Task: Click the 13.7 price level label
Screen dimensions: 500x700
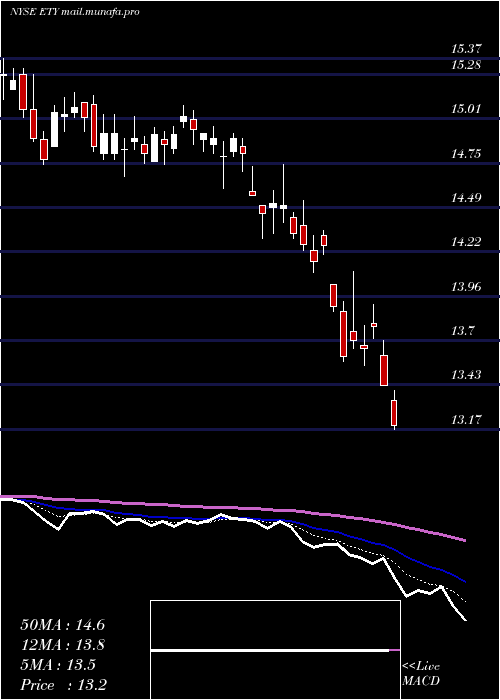Action: [x=462, y=331]
